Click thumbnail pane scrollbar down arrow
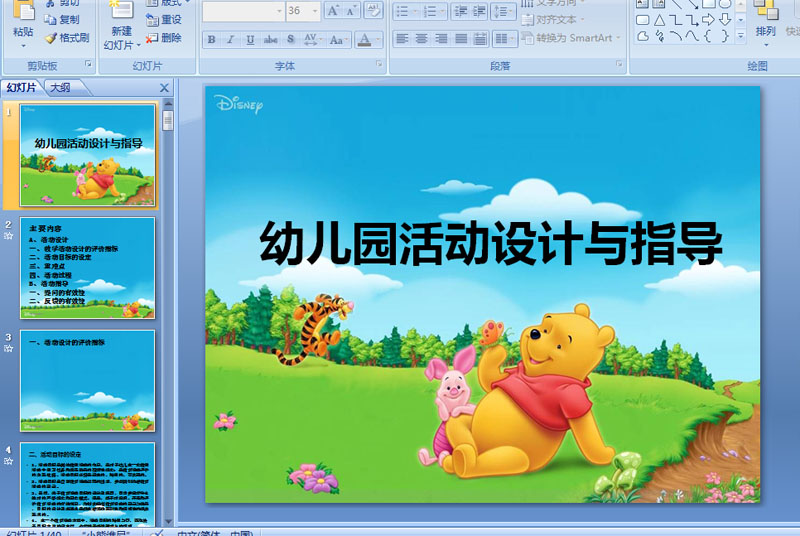The image size is (800, 536). click(168, 522)
